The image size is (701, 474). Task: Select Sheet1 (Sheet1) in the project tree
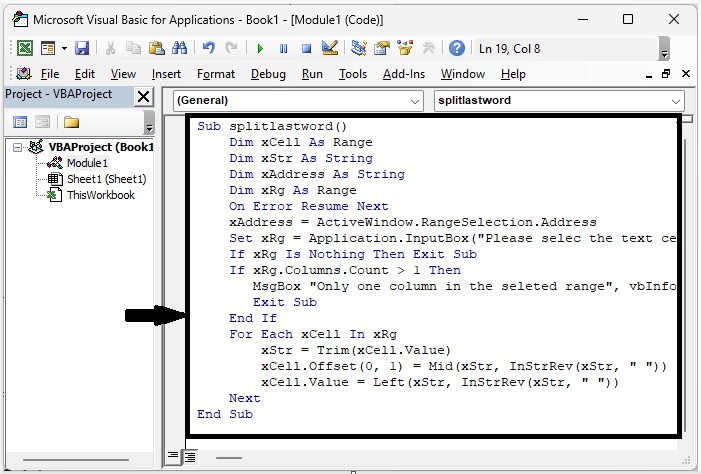[x=106, y=179]
